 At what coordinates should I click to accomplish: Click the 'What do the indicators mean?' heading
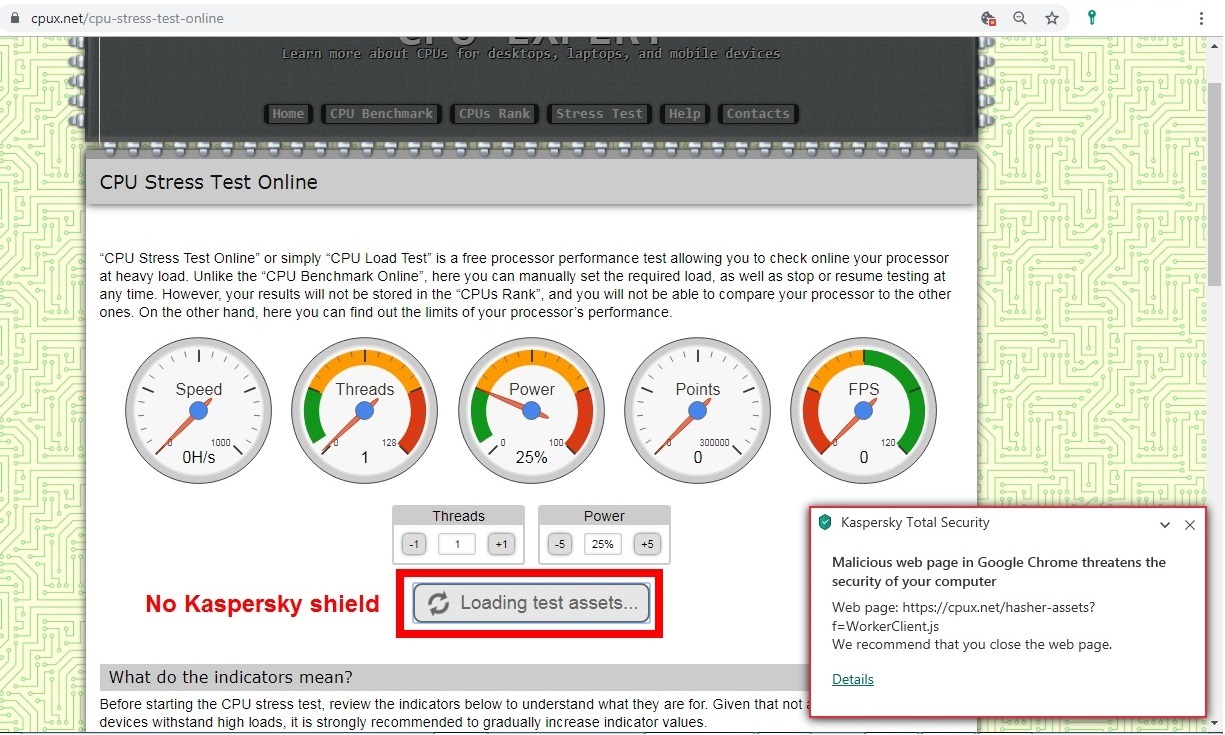pyautogui.click(x=231, y=677)
